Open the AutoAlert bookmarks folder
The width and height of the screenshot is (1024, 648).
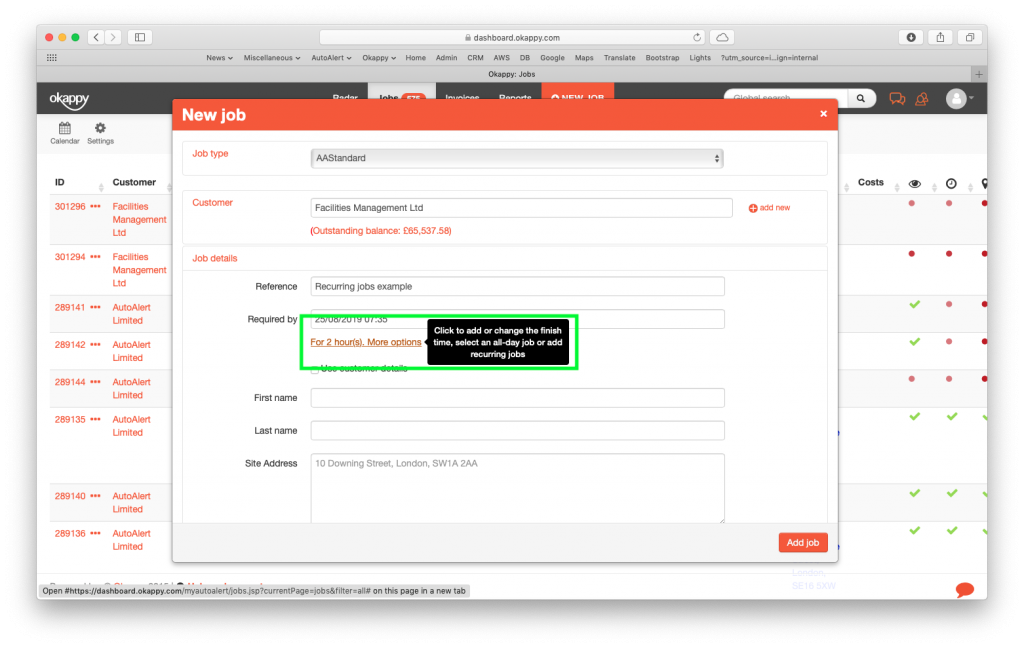point(331,57)
